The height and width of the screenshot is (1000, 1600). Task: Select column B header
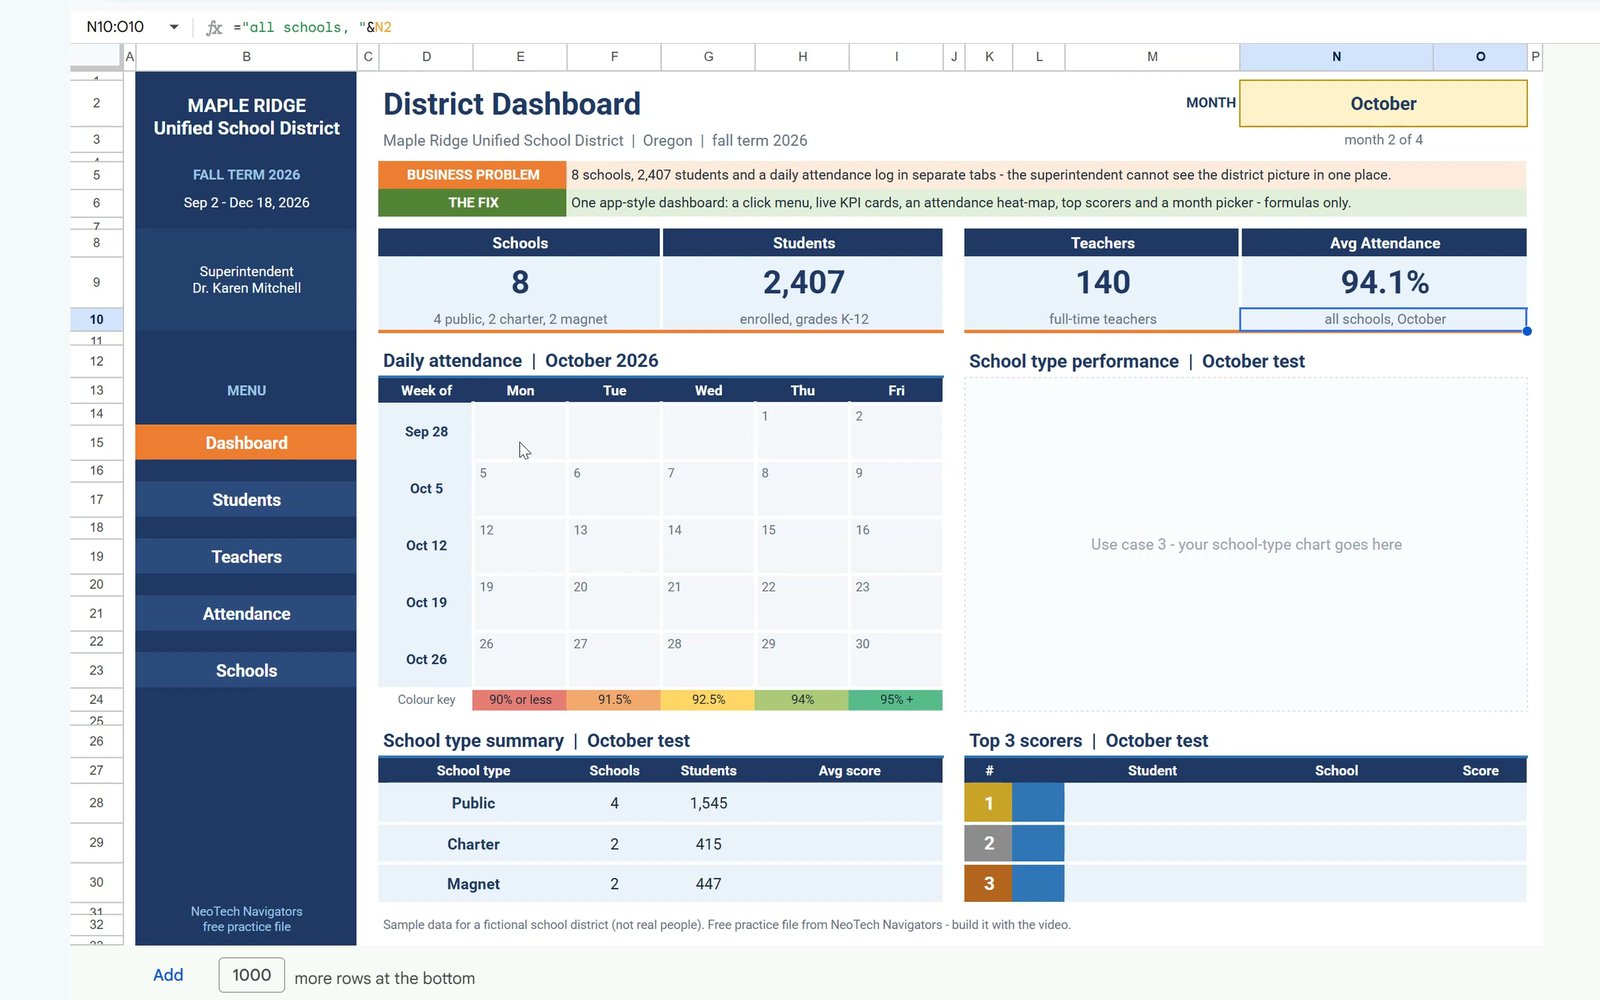[x=246, y=57]
